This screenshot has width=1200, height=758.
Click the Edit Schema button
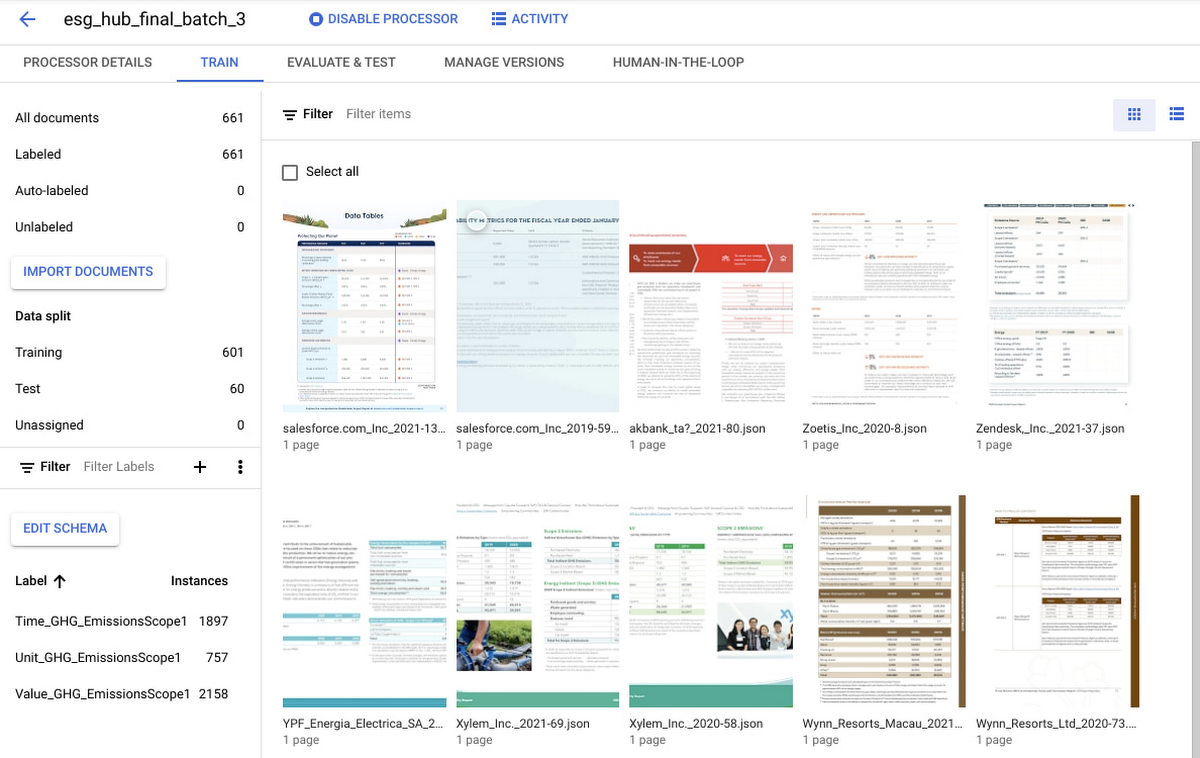click(65, 529)
